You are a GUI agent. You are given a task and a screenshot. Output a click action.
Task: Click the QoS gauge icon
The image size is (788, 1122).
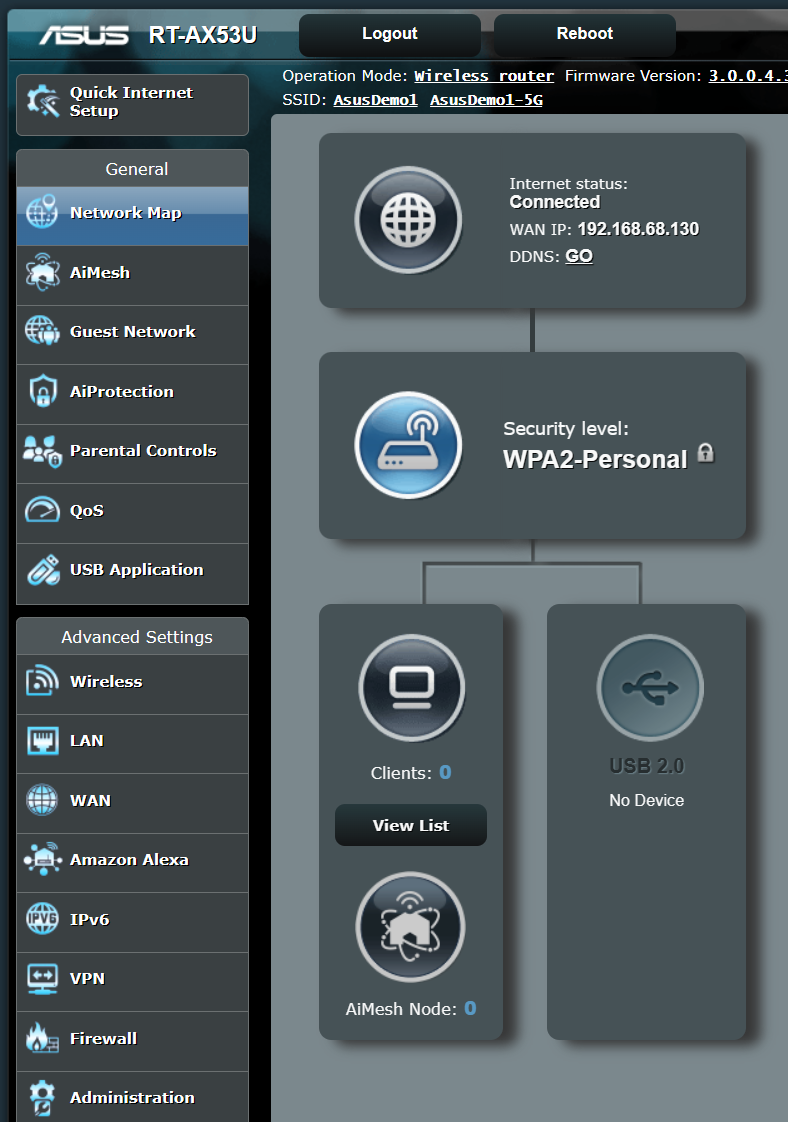point(42,509)
